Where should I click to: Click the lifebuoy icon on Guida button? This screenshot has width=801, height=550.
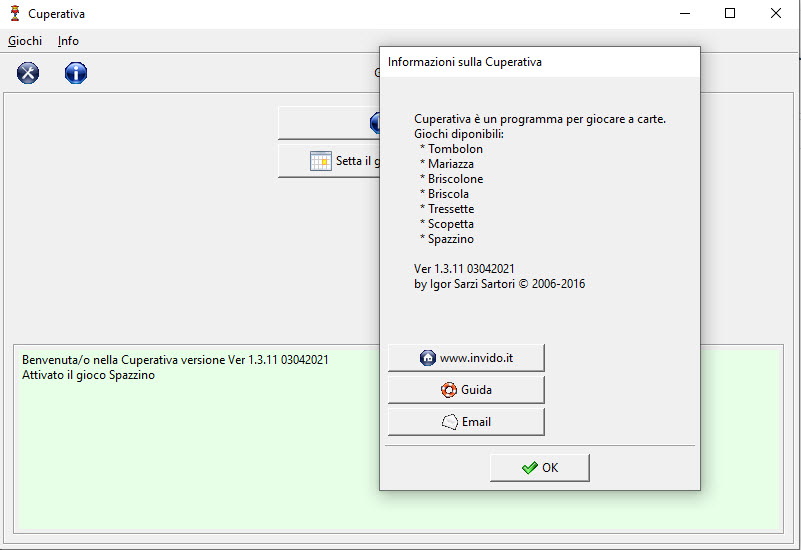449,390
